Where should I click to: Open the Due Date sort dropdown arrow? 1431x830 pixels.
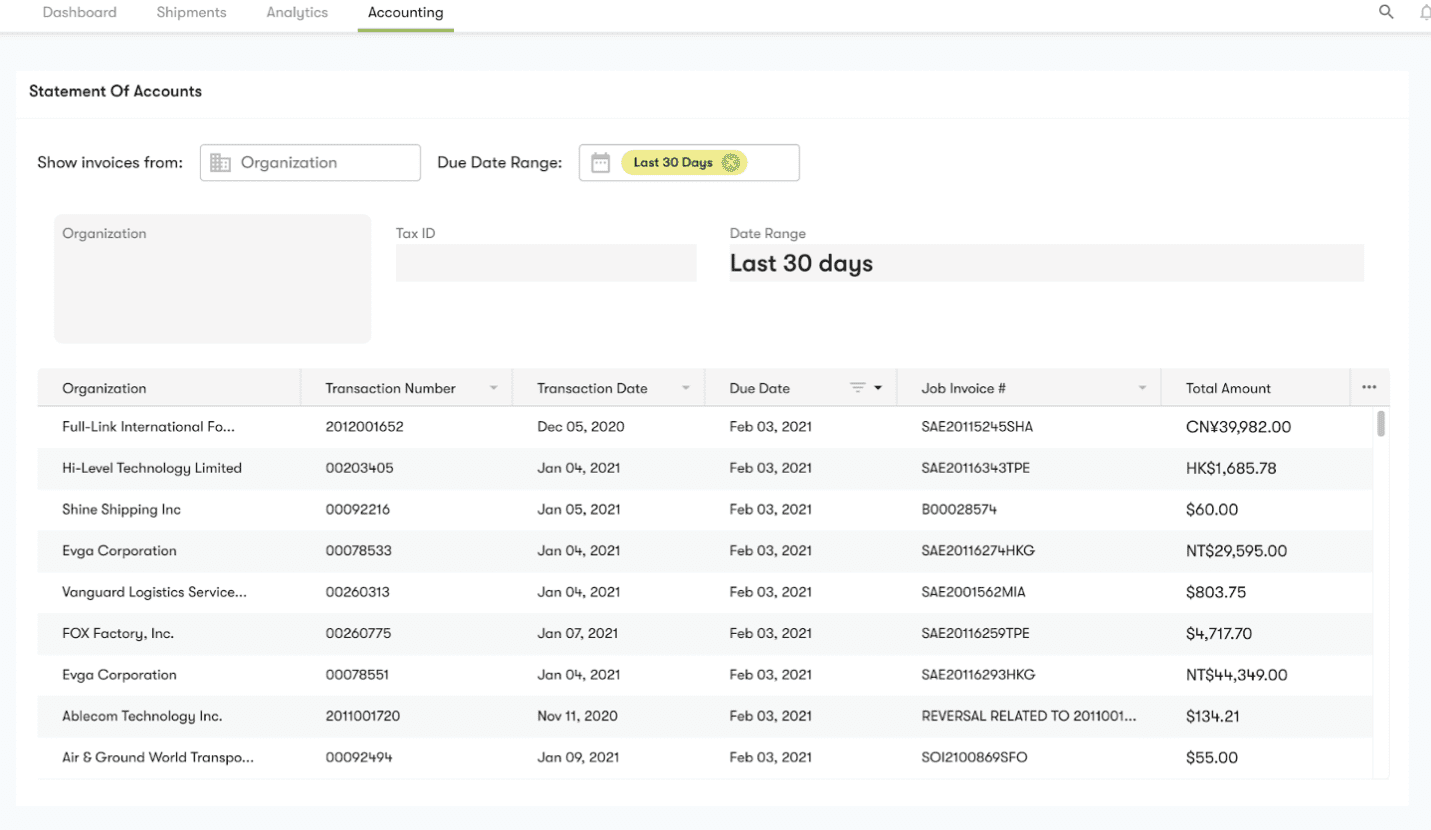[x=878, y=388]
